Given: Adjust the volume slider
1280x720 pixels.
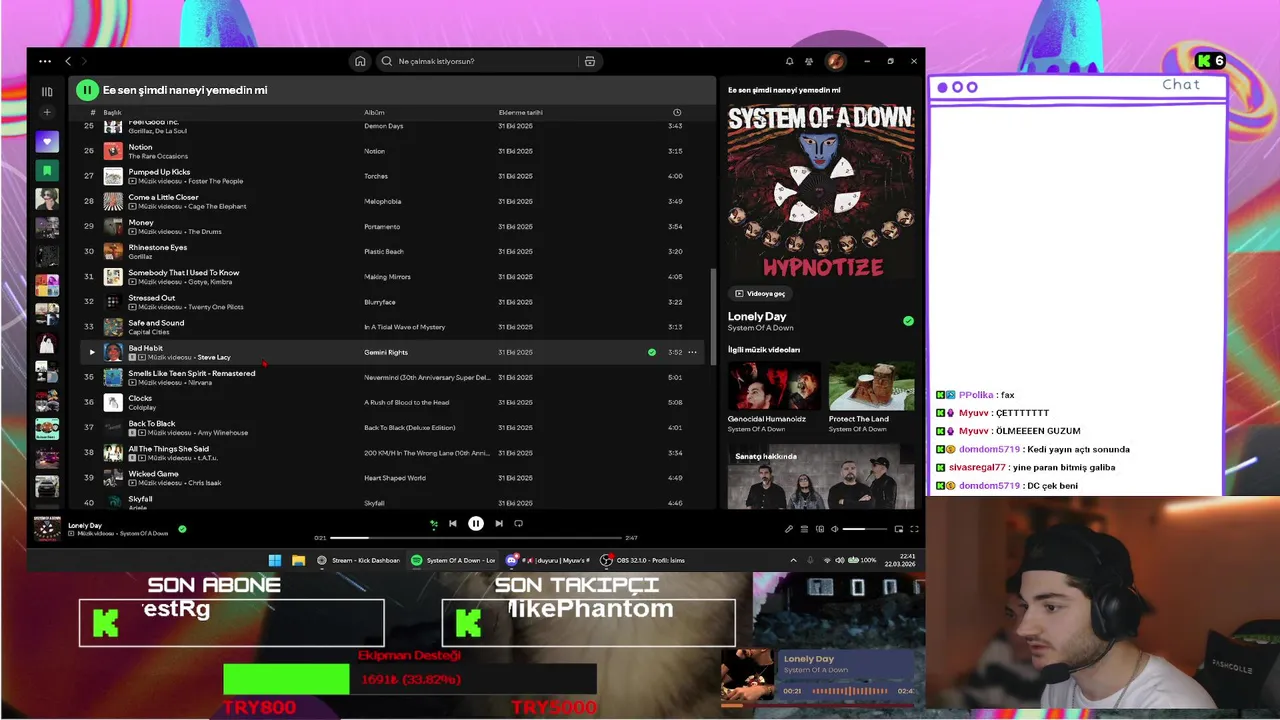Looking at the screenshot, I should coord(865,529).
